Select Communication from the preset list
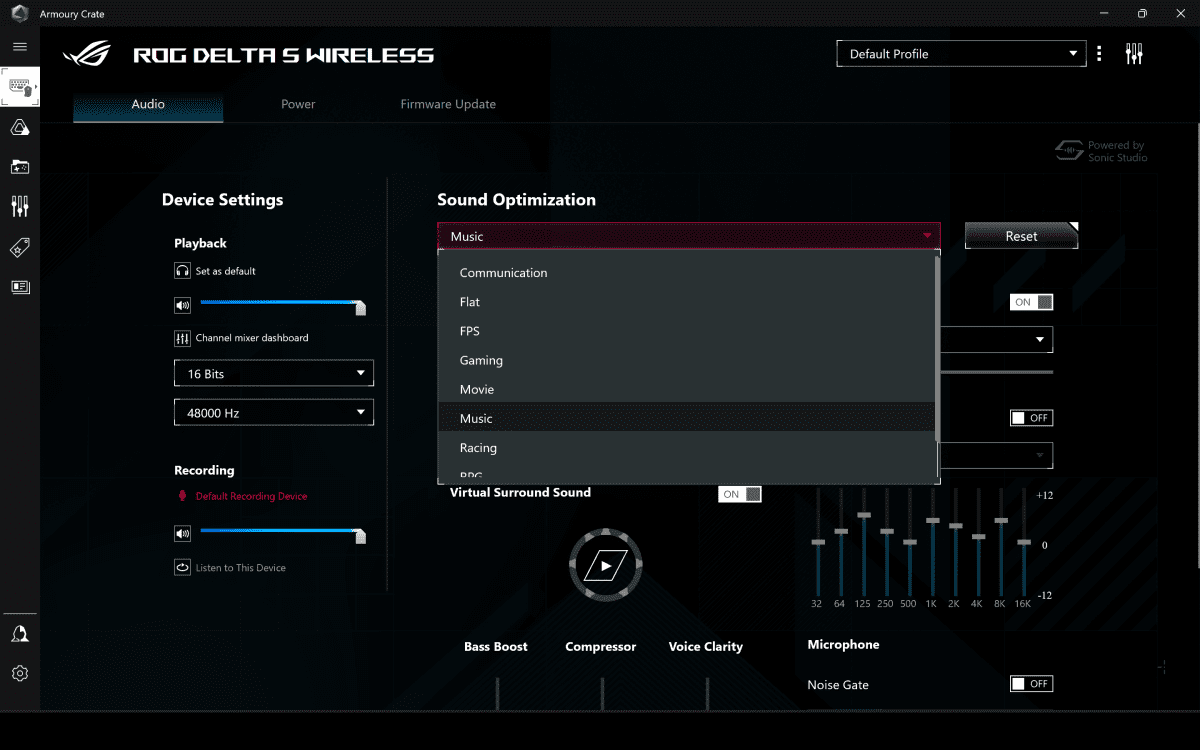Image resolution: width=1200 pixels, height=750 pixels. (686, 273)
